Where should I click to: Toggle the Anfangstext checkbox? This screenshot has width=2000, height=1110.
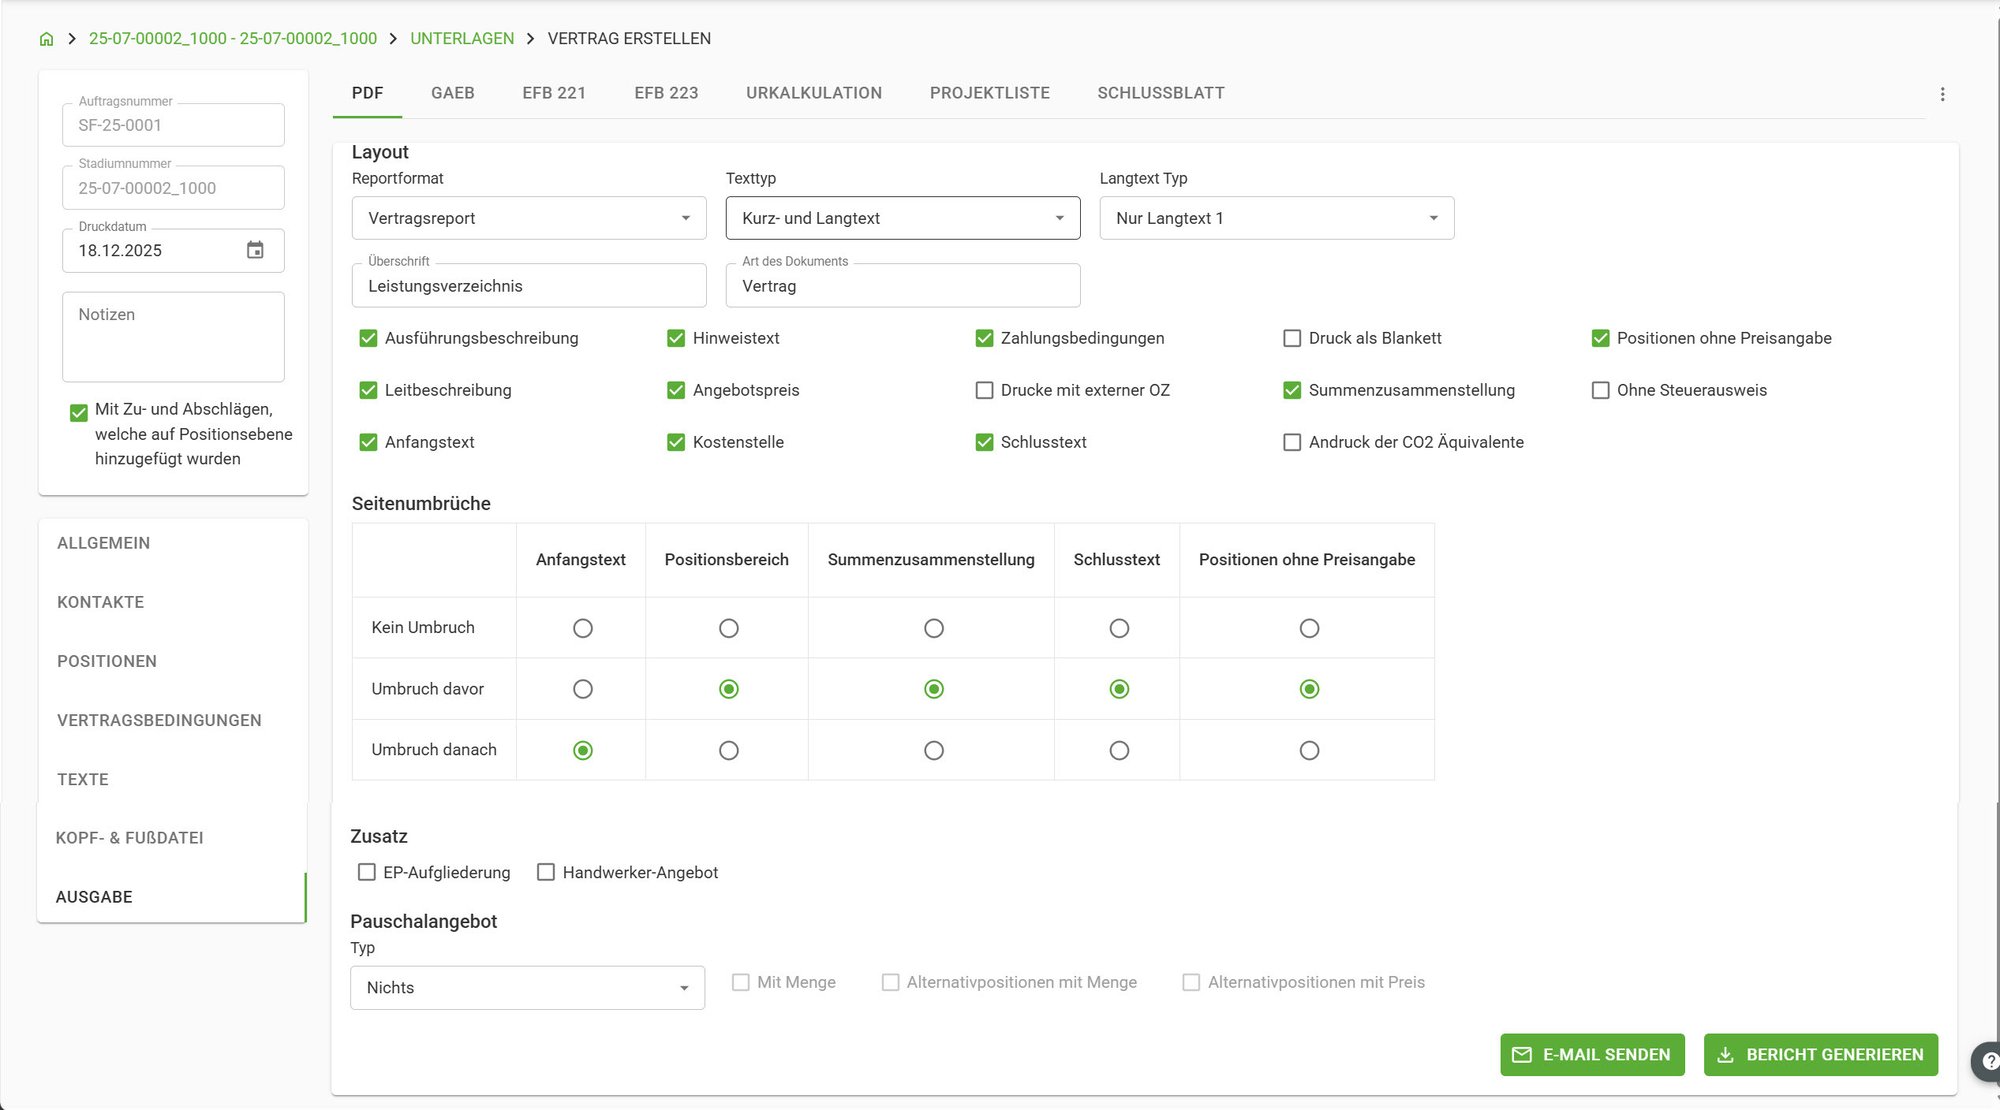coord(368,442)
